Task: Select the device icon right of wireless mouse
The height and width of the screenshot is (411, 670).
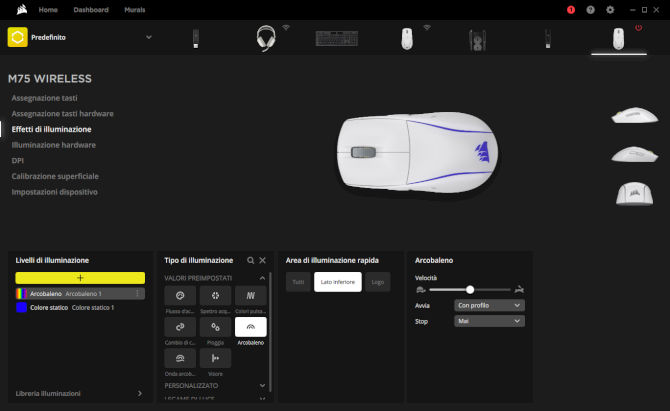Action: (477, 40)
